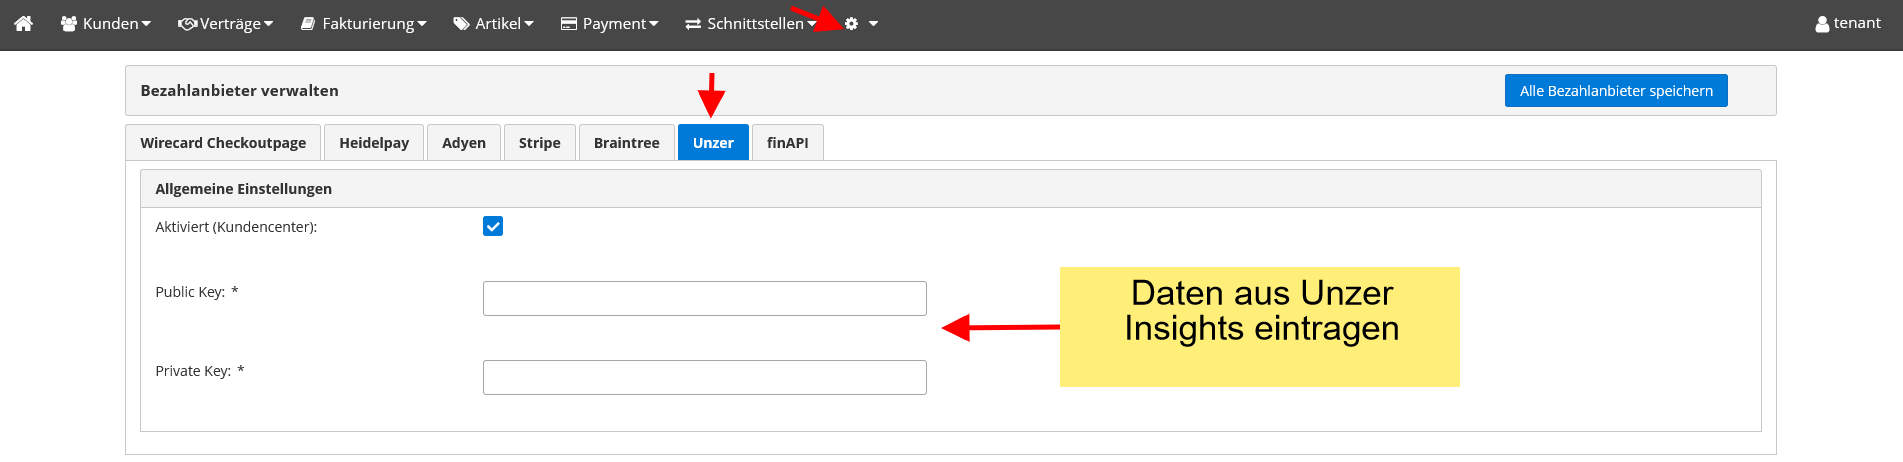1903x462 pixels.
Task: Uncheck the Aktiviert (Kundencenter) checkbox
Action: click(x=493, y=226)
